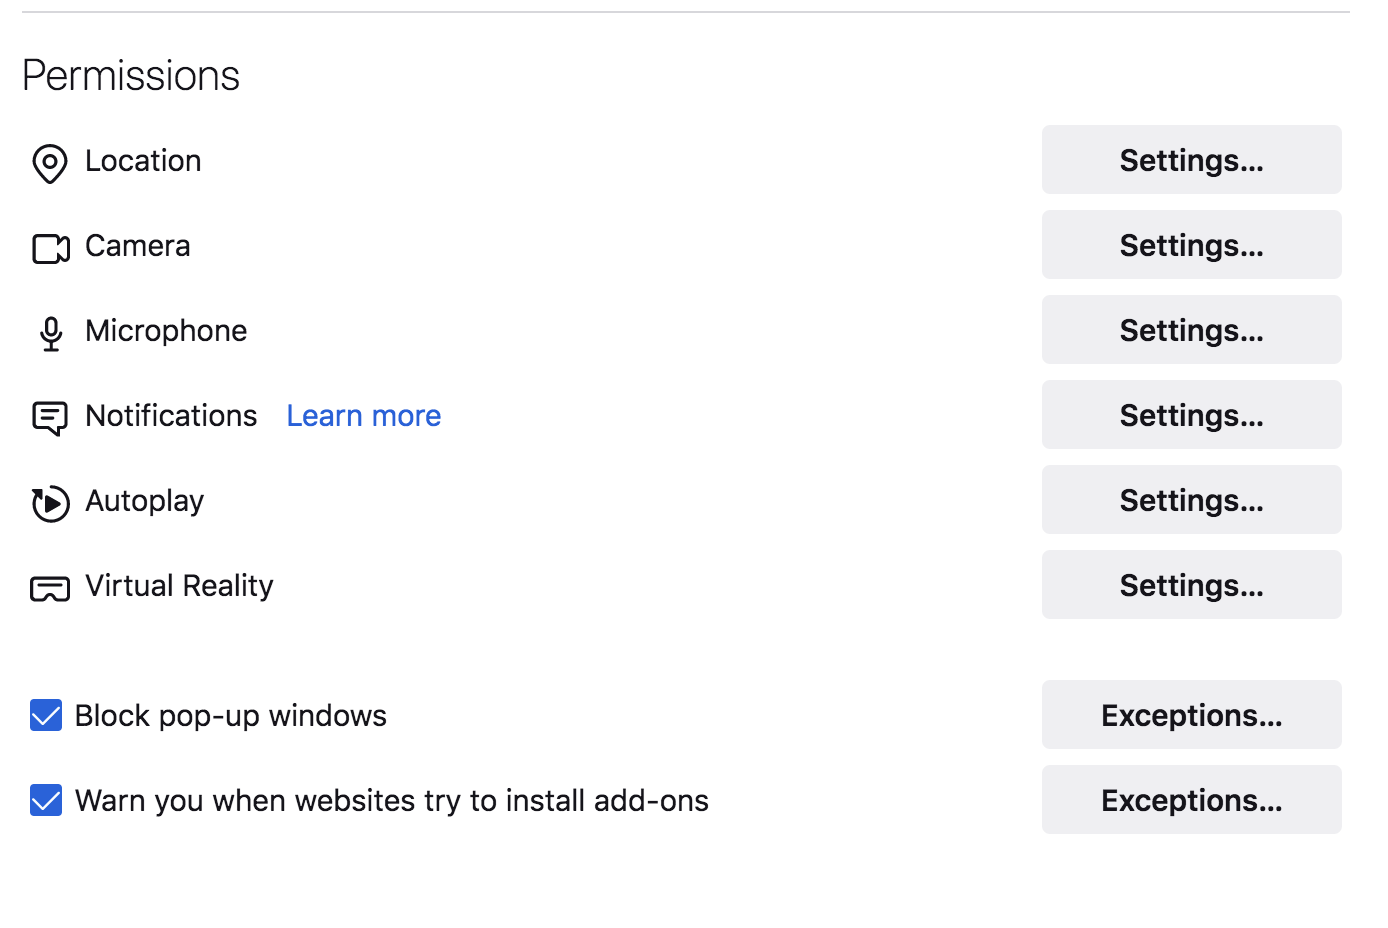The width and height of the screenshot is (1388, 928).
Task: Uncheck Block pop-up windows checkbox
Action: 46,715
